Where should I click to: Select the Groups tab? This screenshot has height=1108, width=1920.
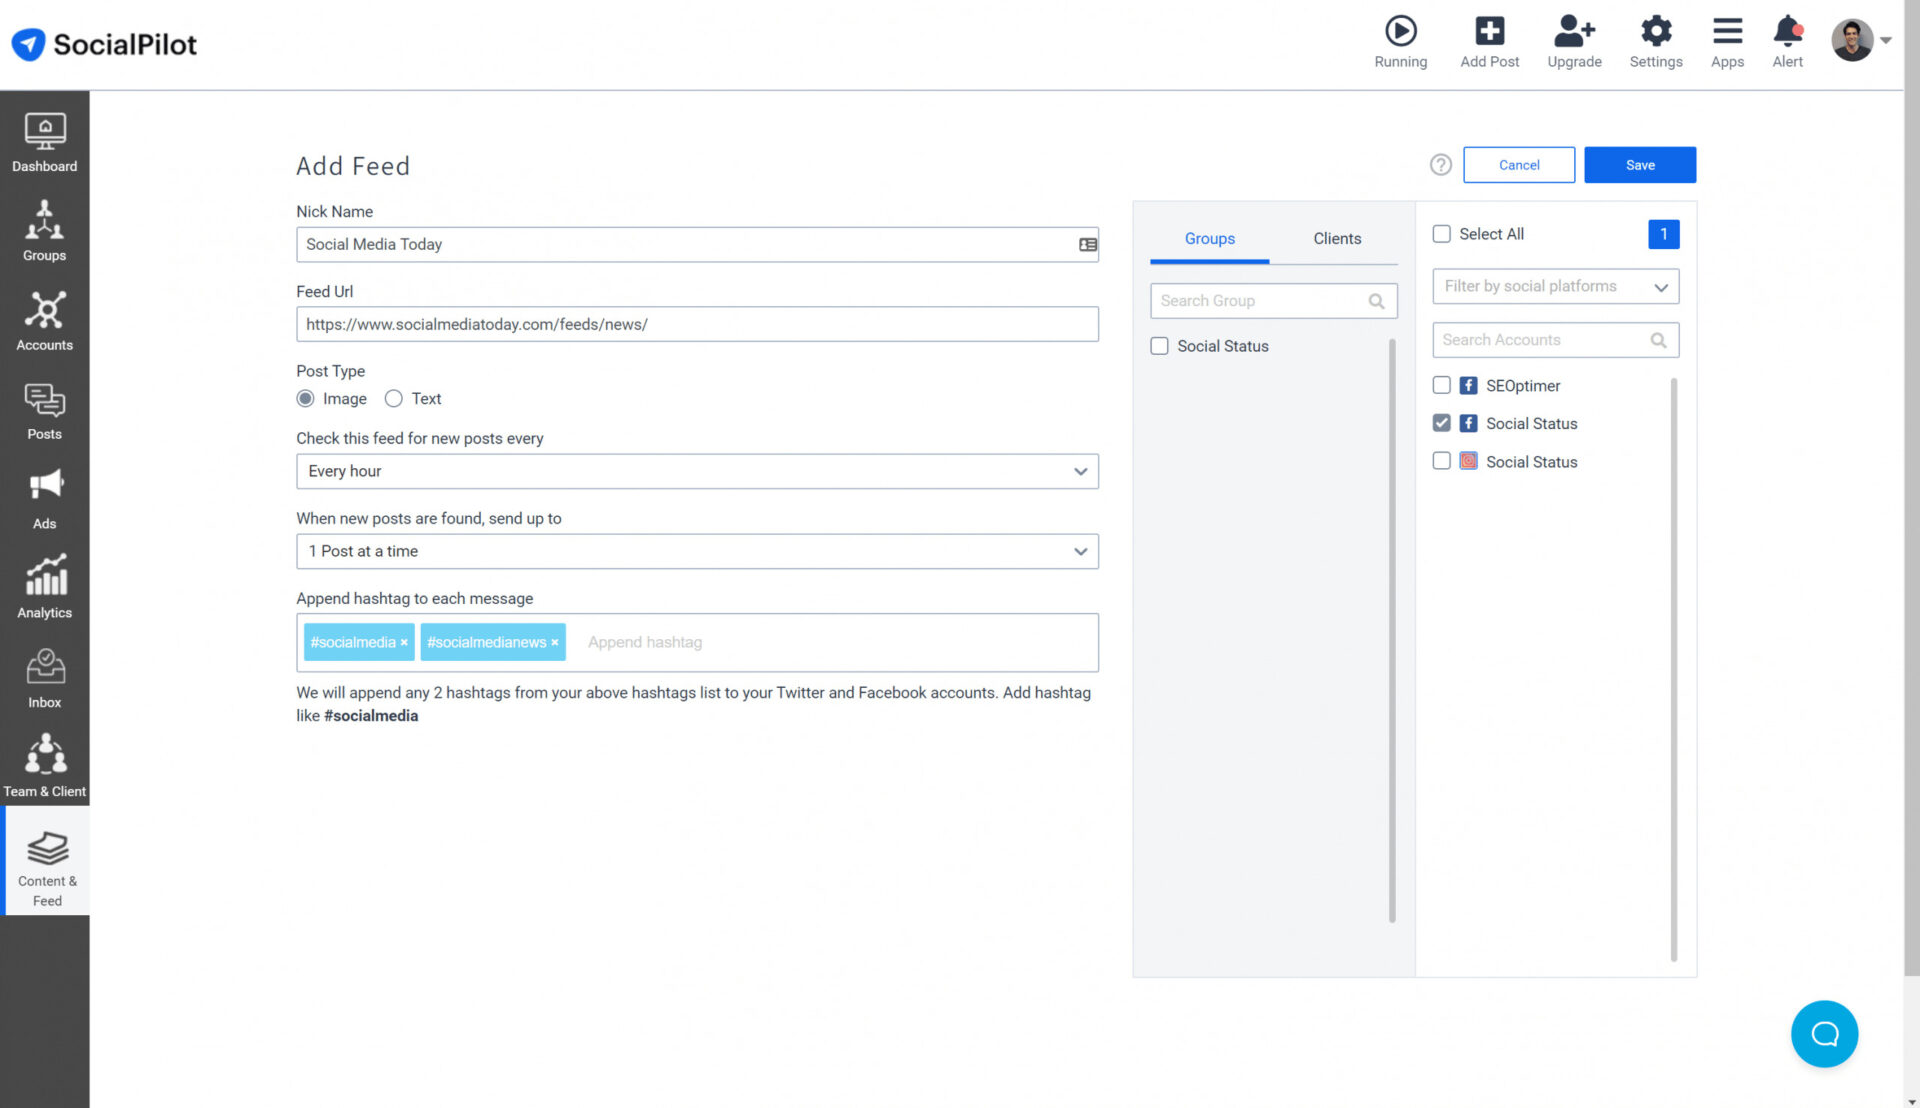point(1208,239)
